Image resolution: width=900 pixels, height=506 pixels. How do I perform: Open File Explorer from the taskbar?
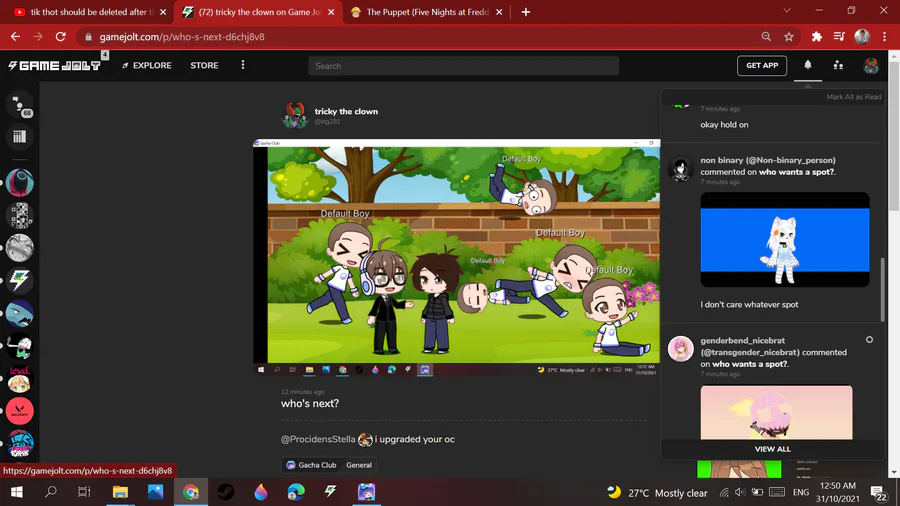click(120, 492)
